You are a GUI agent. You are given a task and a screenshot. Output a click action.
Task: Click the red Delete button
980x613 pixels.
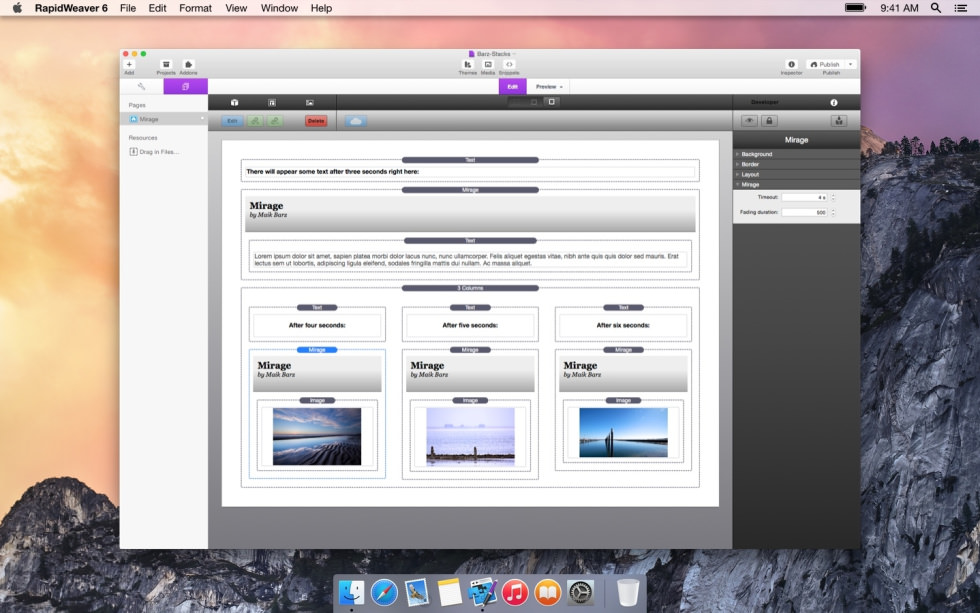click(316, 121)
